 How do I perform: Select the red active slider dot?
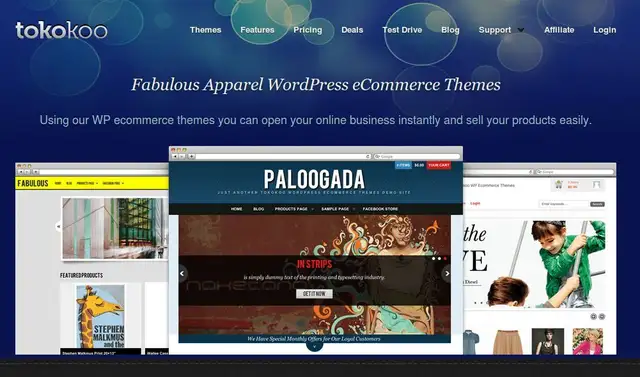pos(445,258)
